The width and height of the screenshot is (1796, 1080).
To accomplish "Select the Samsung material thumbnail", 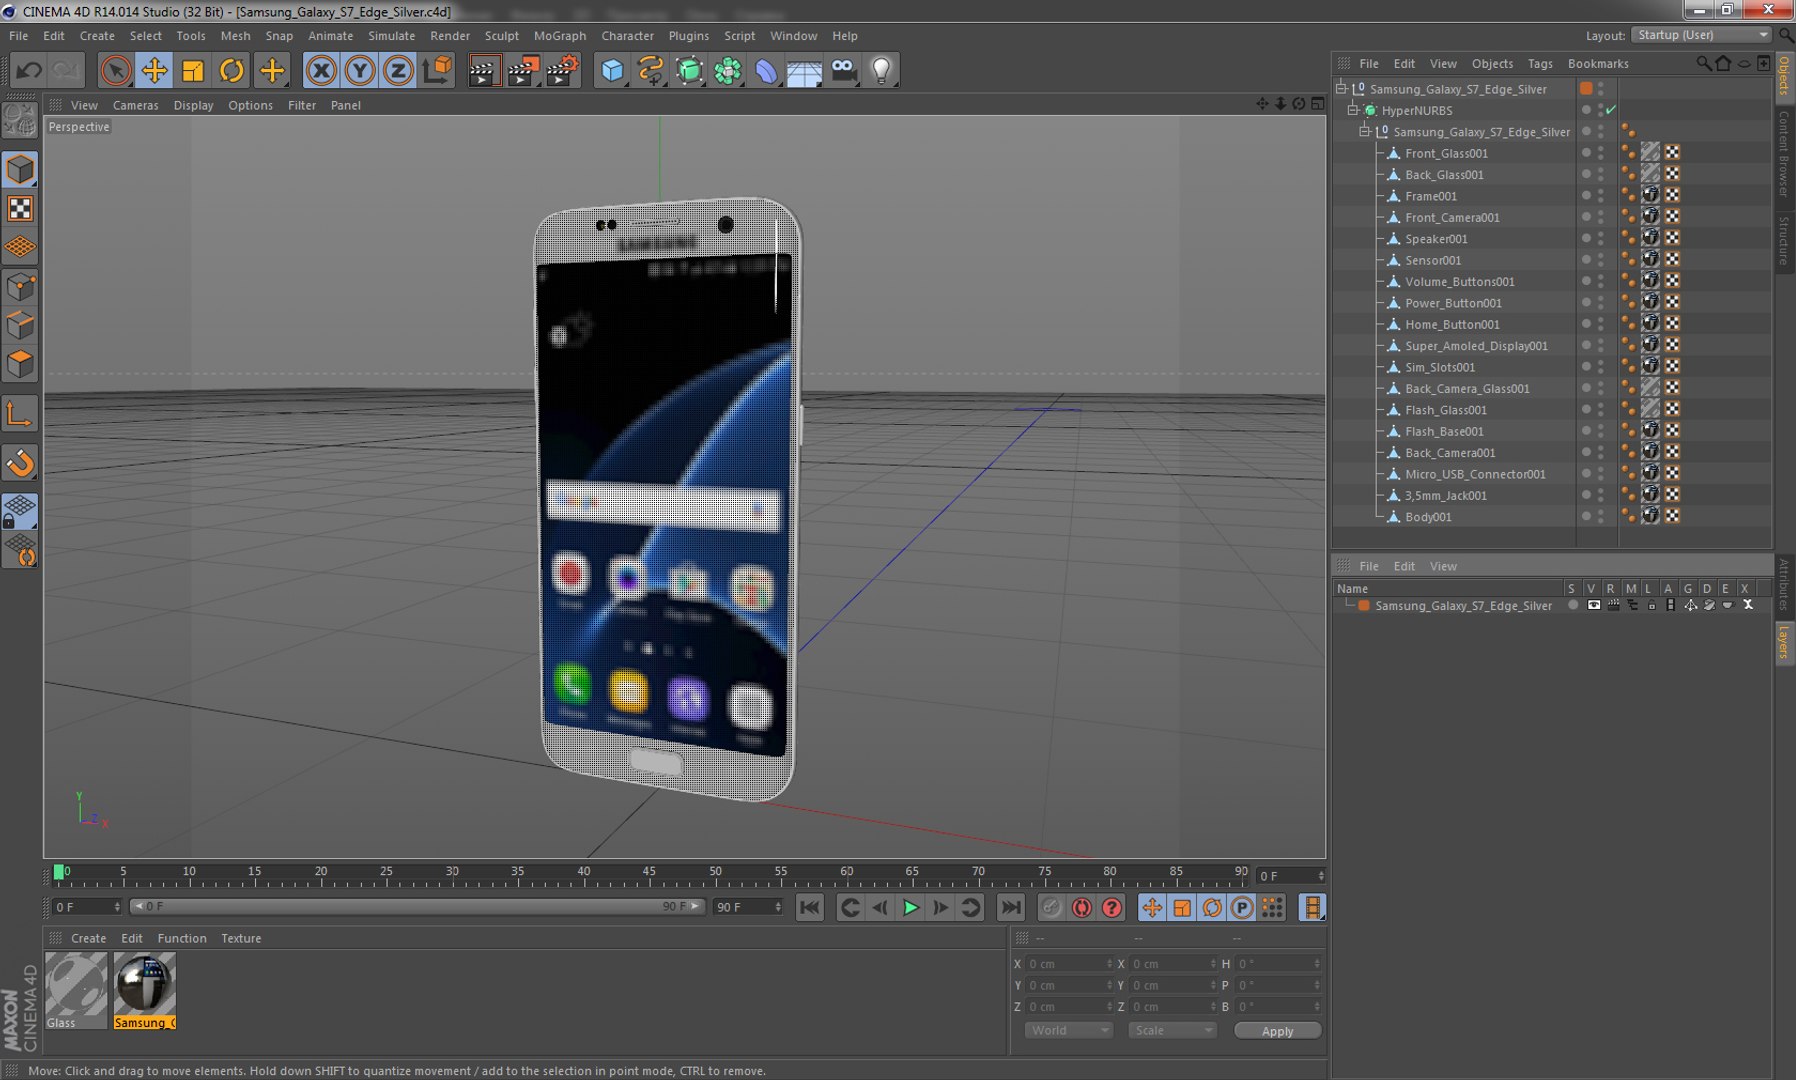I will coord(144,990).
